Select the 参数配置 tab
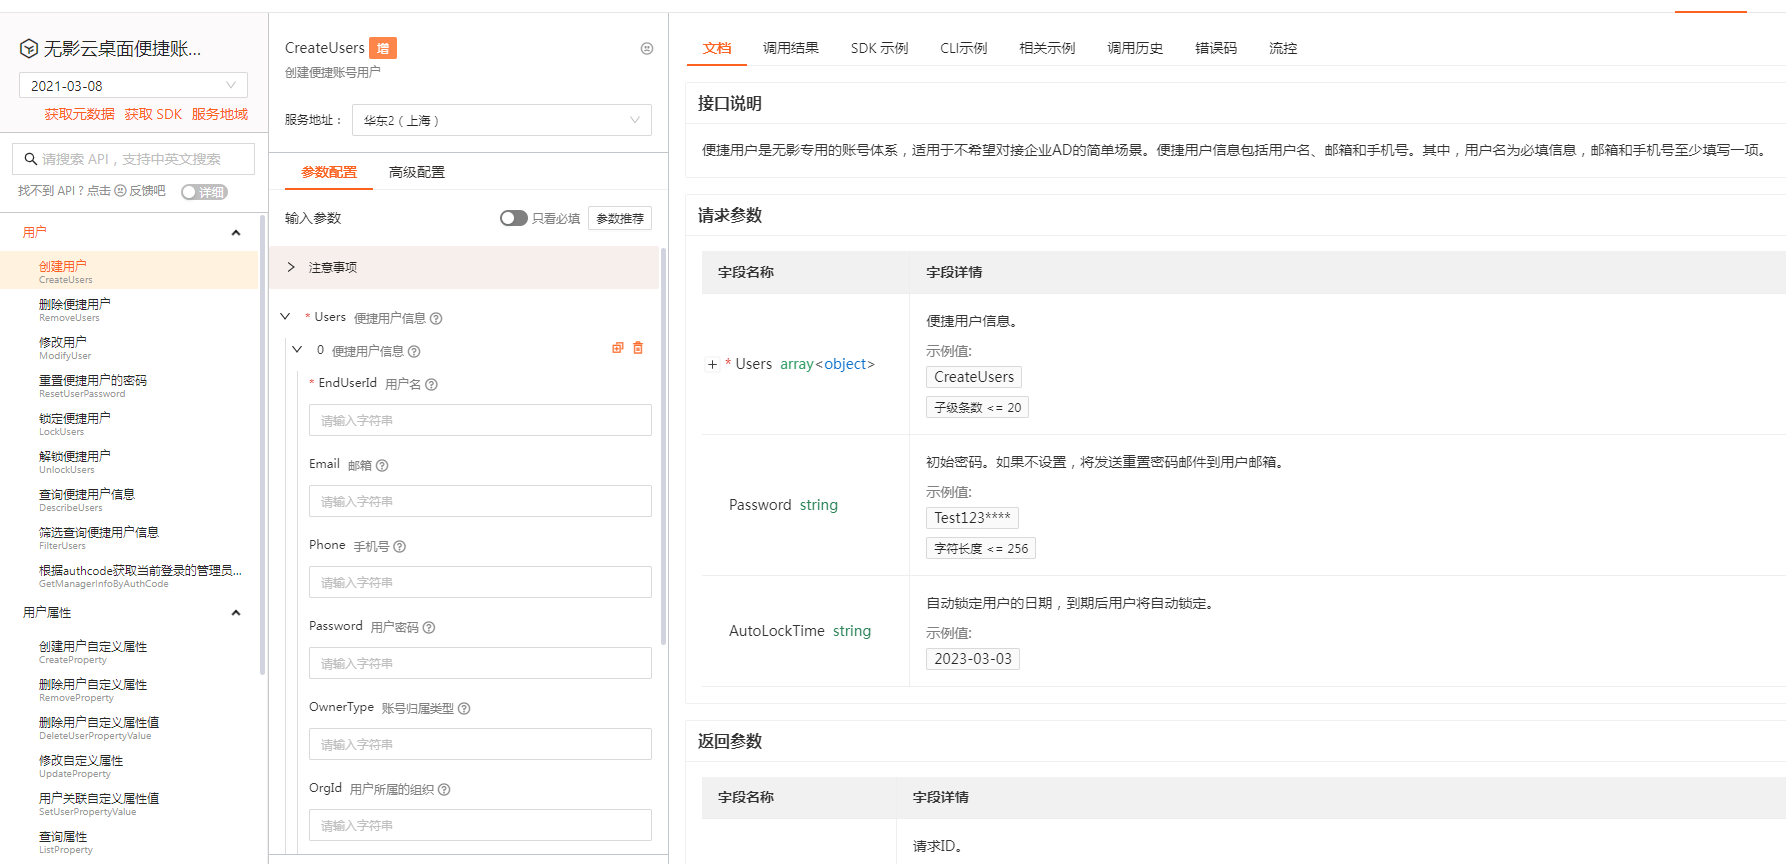This screenshot has height=864, width=1786. (x=329, y=172)
